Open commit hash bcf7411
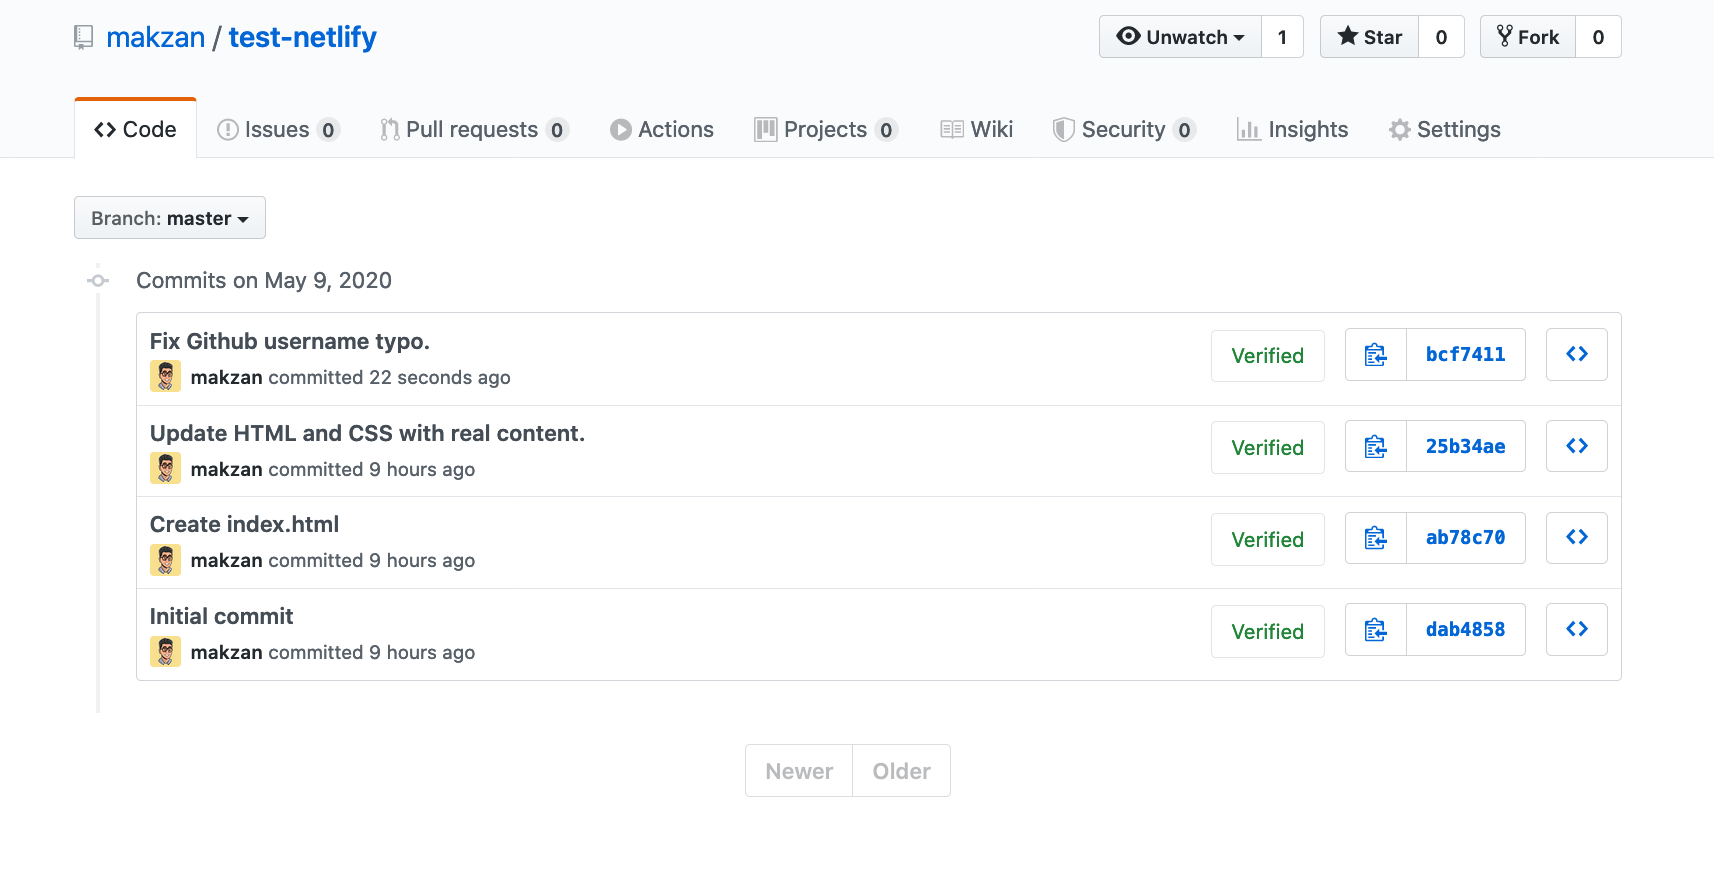 pos(1466,354)
